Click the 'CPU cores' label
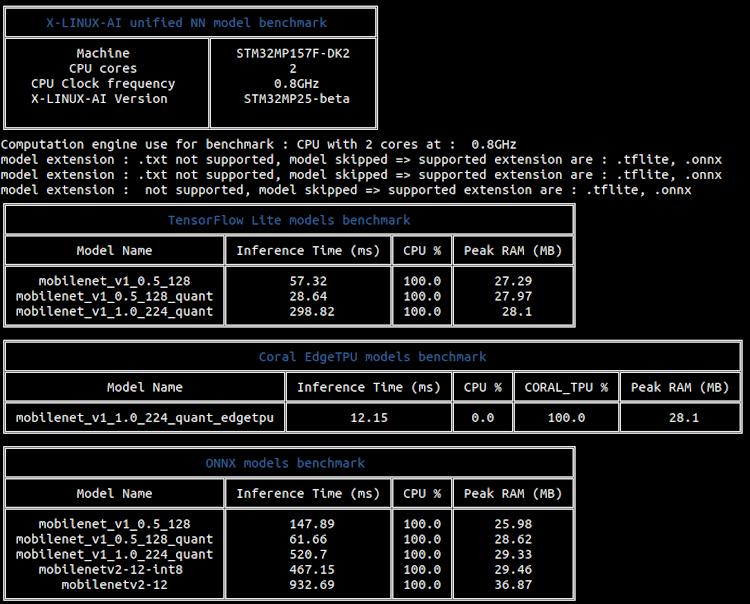This screenshot has width=750, height=604. (103, 68)
